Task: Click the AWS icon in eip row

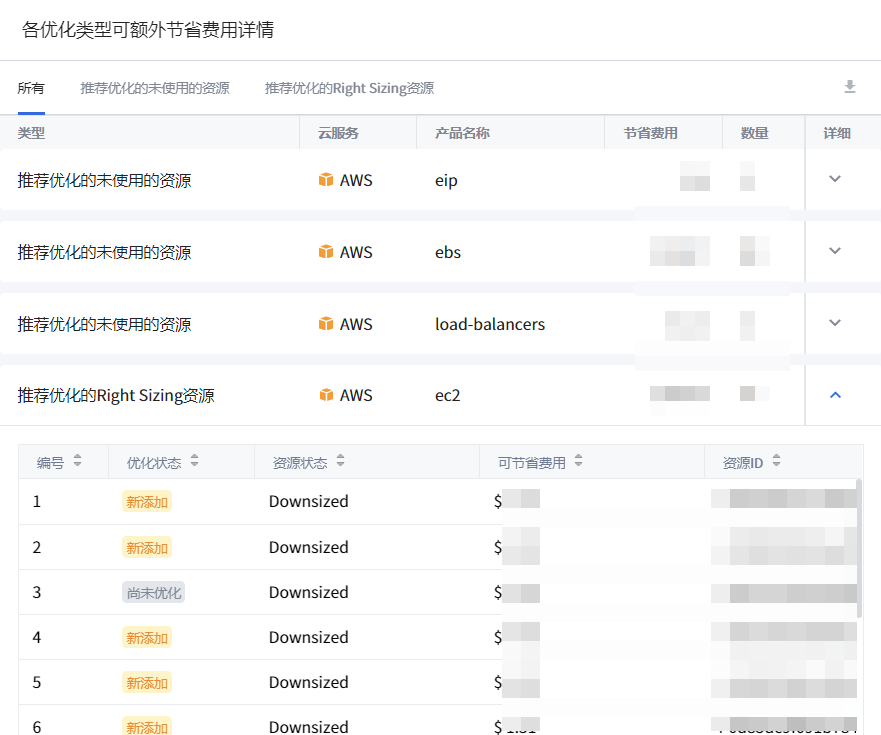Action: [326, 180]
